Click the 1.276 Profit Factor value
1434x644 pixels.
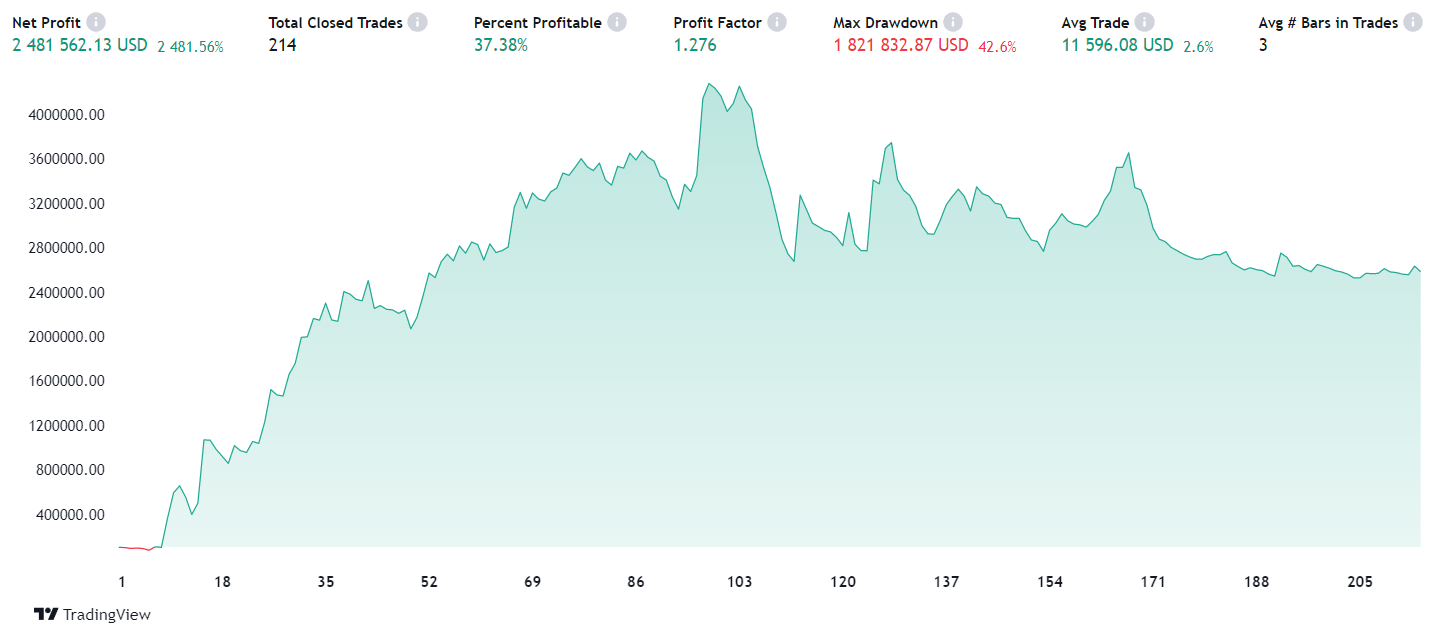point(695,45)
